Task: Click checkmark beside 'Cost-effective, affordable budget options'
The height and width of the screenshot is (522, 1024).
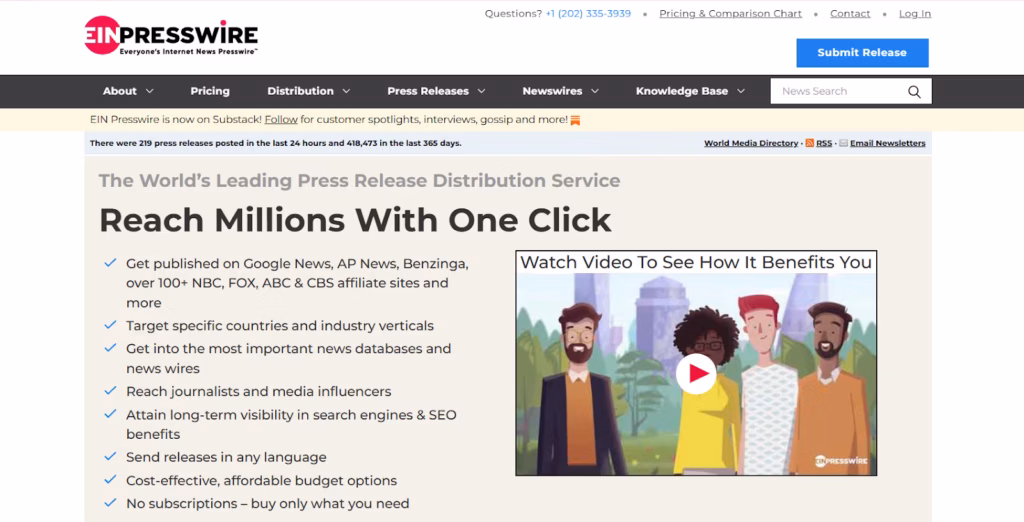Action: [110, 480]
